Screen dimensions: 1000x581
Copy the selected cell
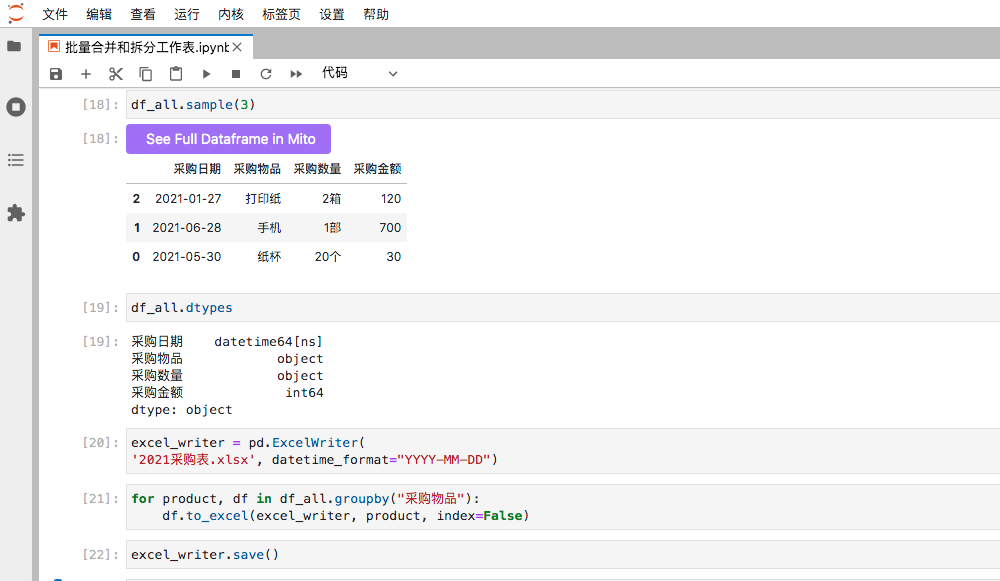(x=146, y=74)
